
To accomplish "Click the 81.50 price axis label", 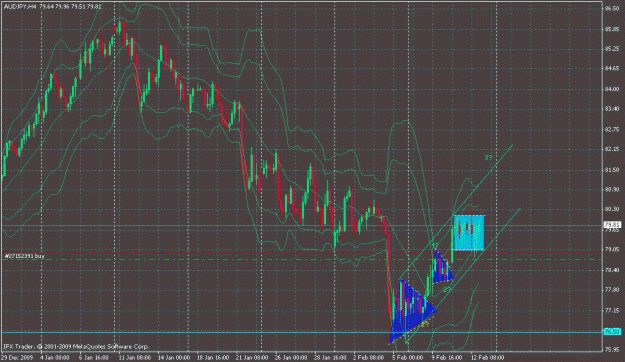I will click(612, 170).
